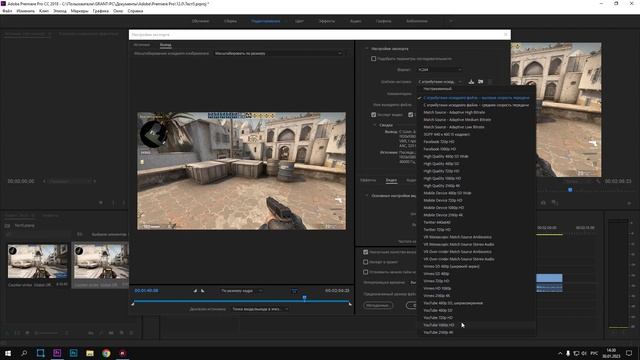640x360 pixels.
Task: Switch to the Effects workspace
Action: 327,21
